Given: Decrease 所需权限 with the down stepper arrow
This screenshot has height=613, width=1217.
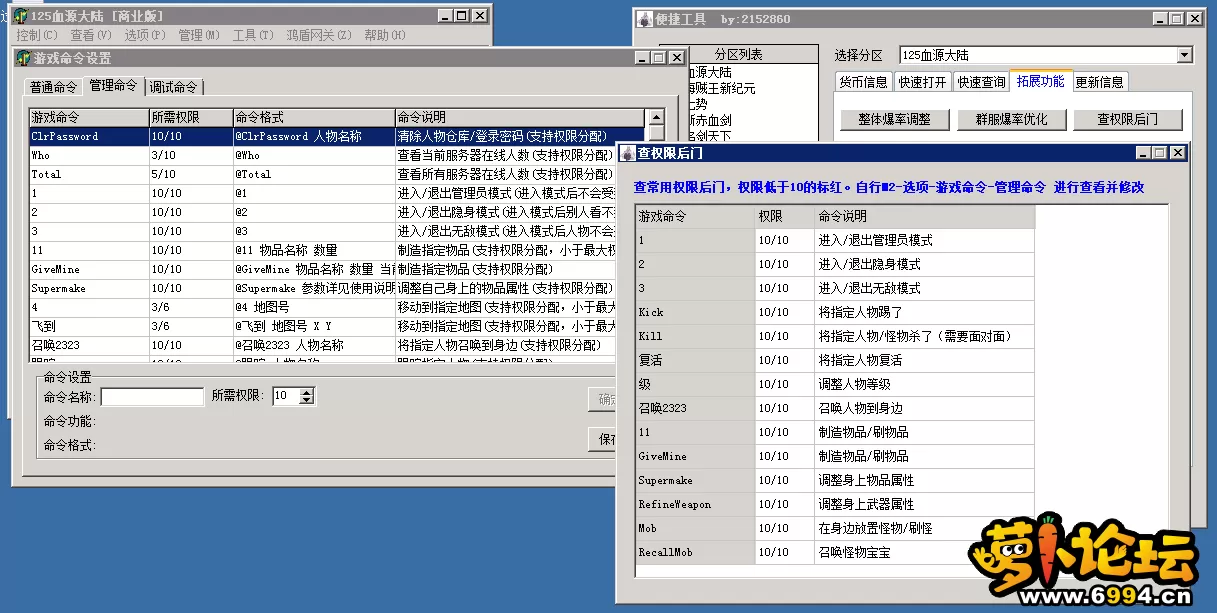Looking at the screenshot, I should click(306, 400).
